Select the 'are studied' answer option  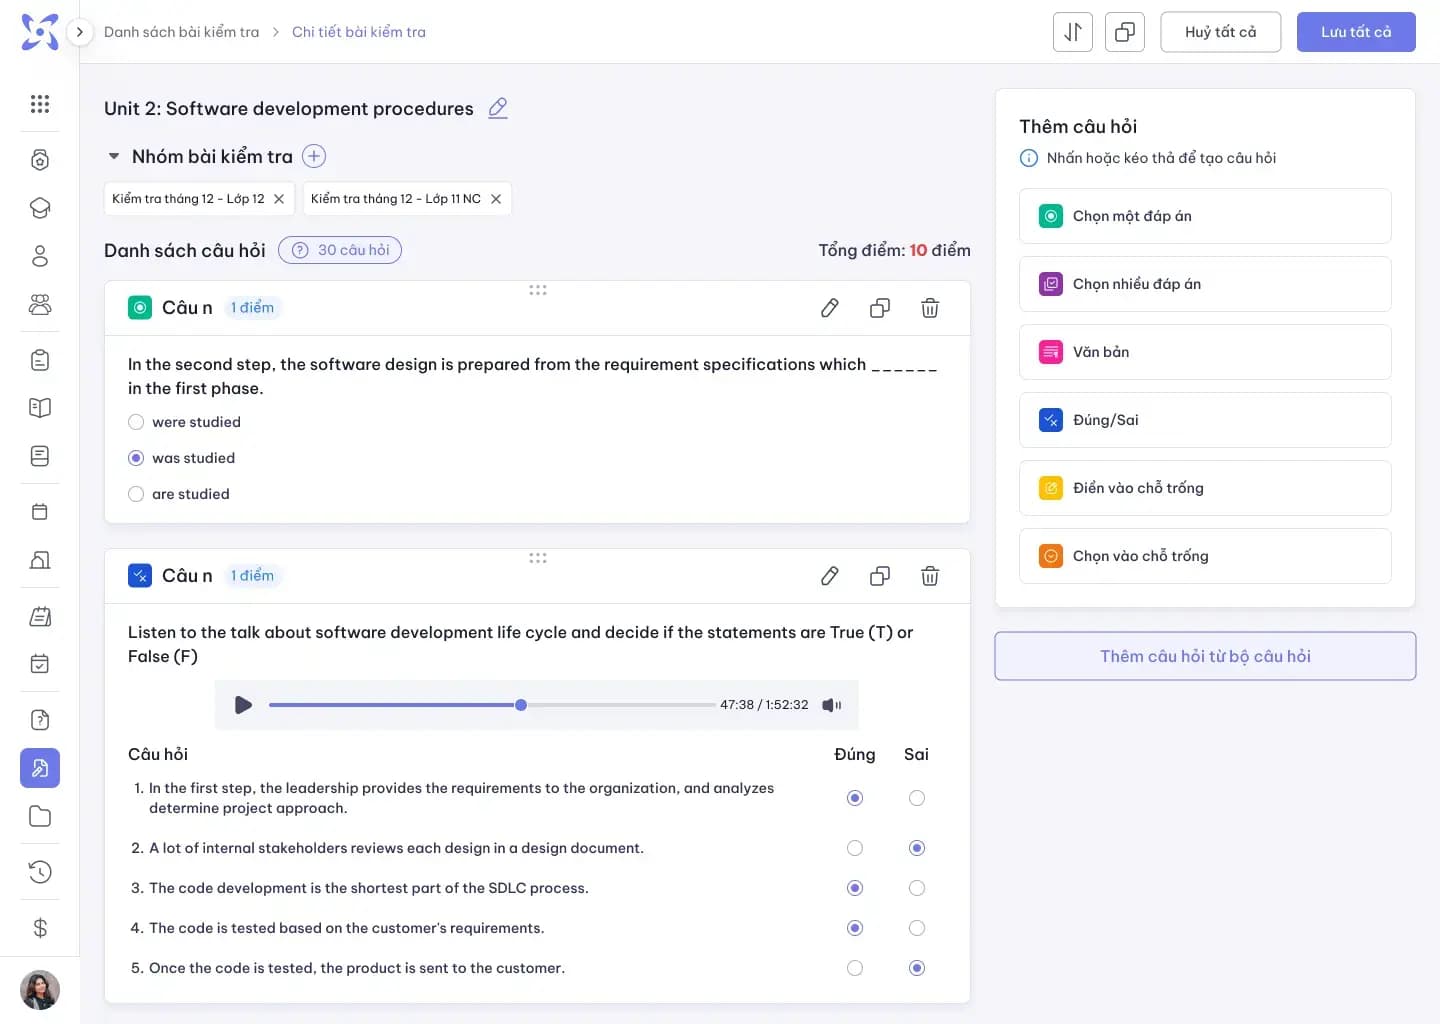coord(137,494)
